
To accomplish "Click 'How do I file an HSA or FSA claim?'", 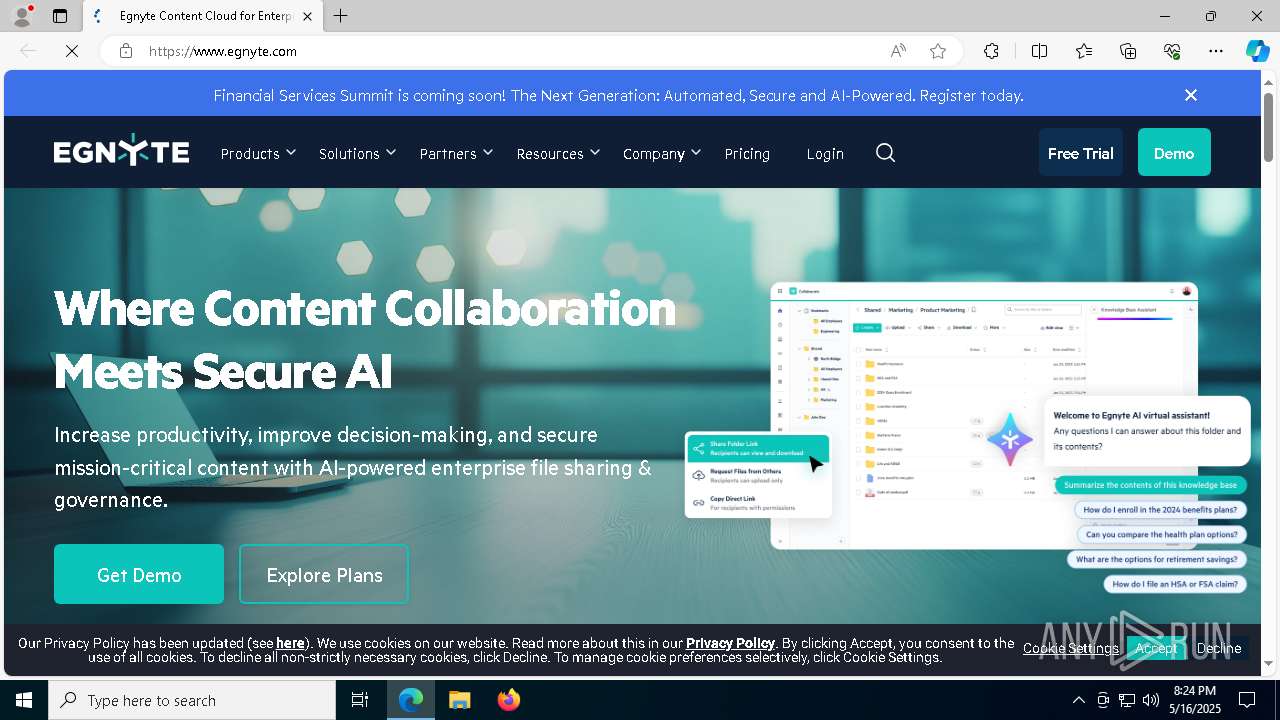I will click(x=1175, y=584).
